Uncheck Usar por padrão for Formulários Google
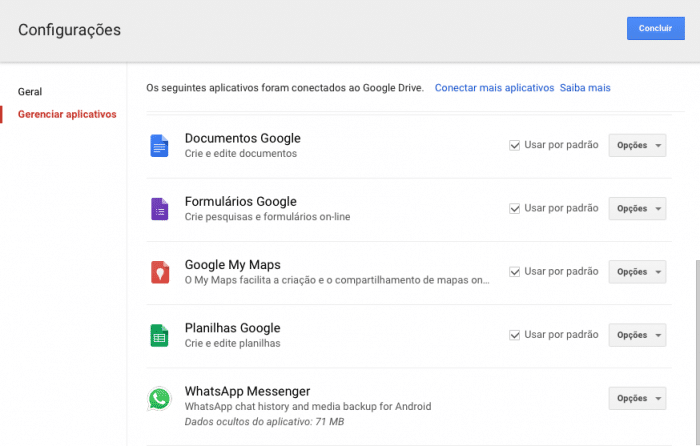Image resolution: width=700 pixels, height=446 pixels. pos(515,208)
